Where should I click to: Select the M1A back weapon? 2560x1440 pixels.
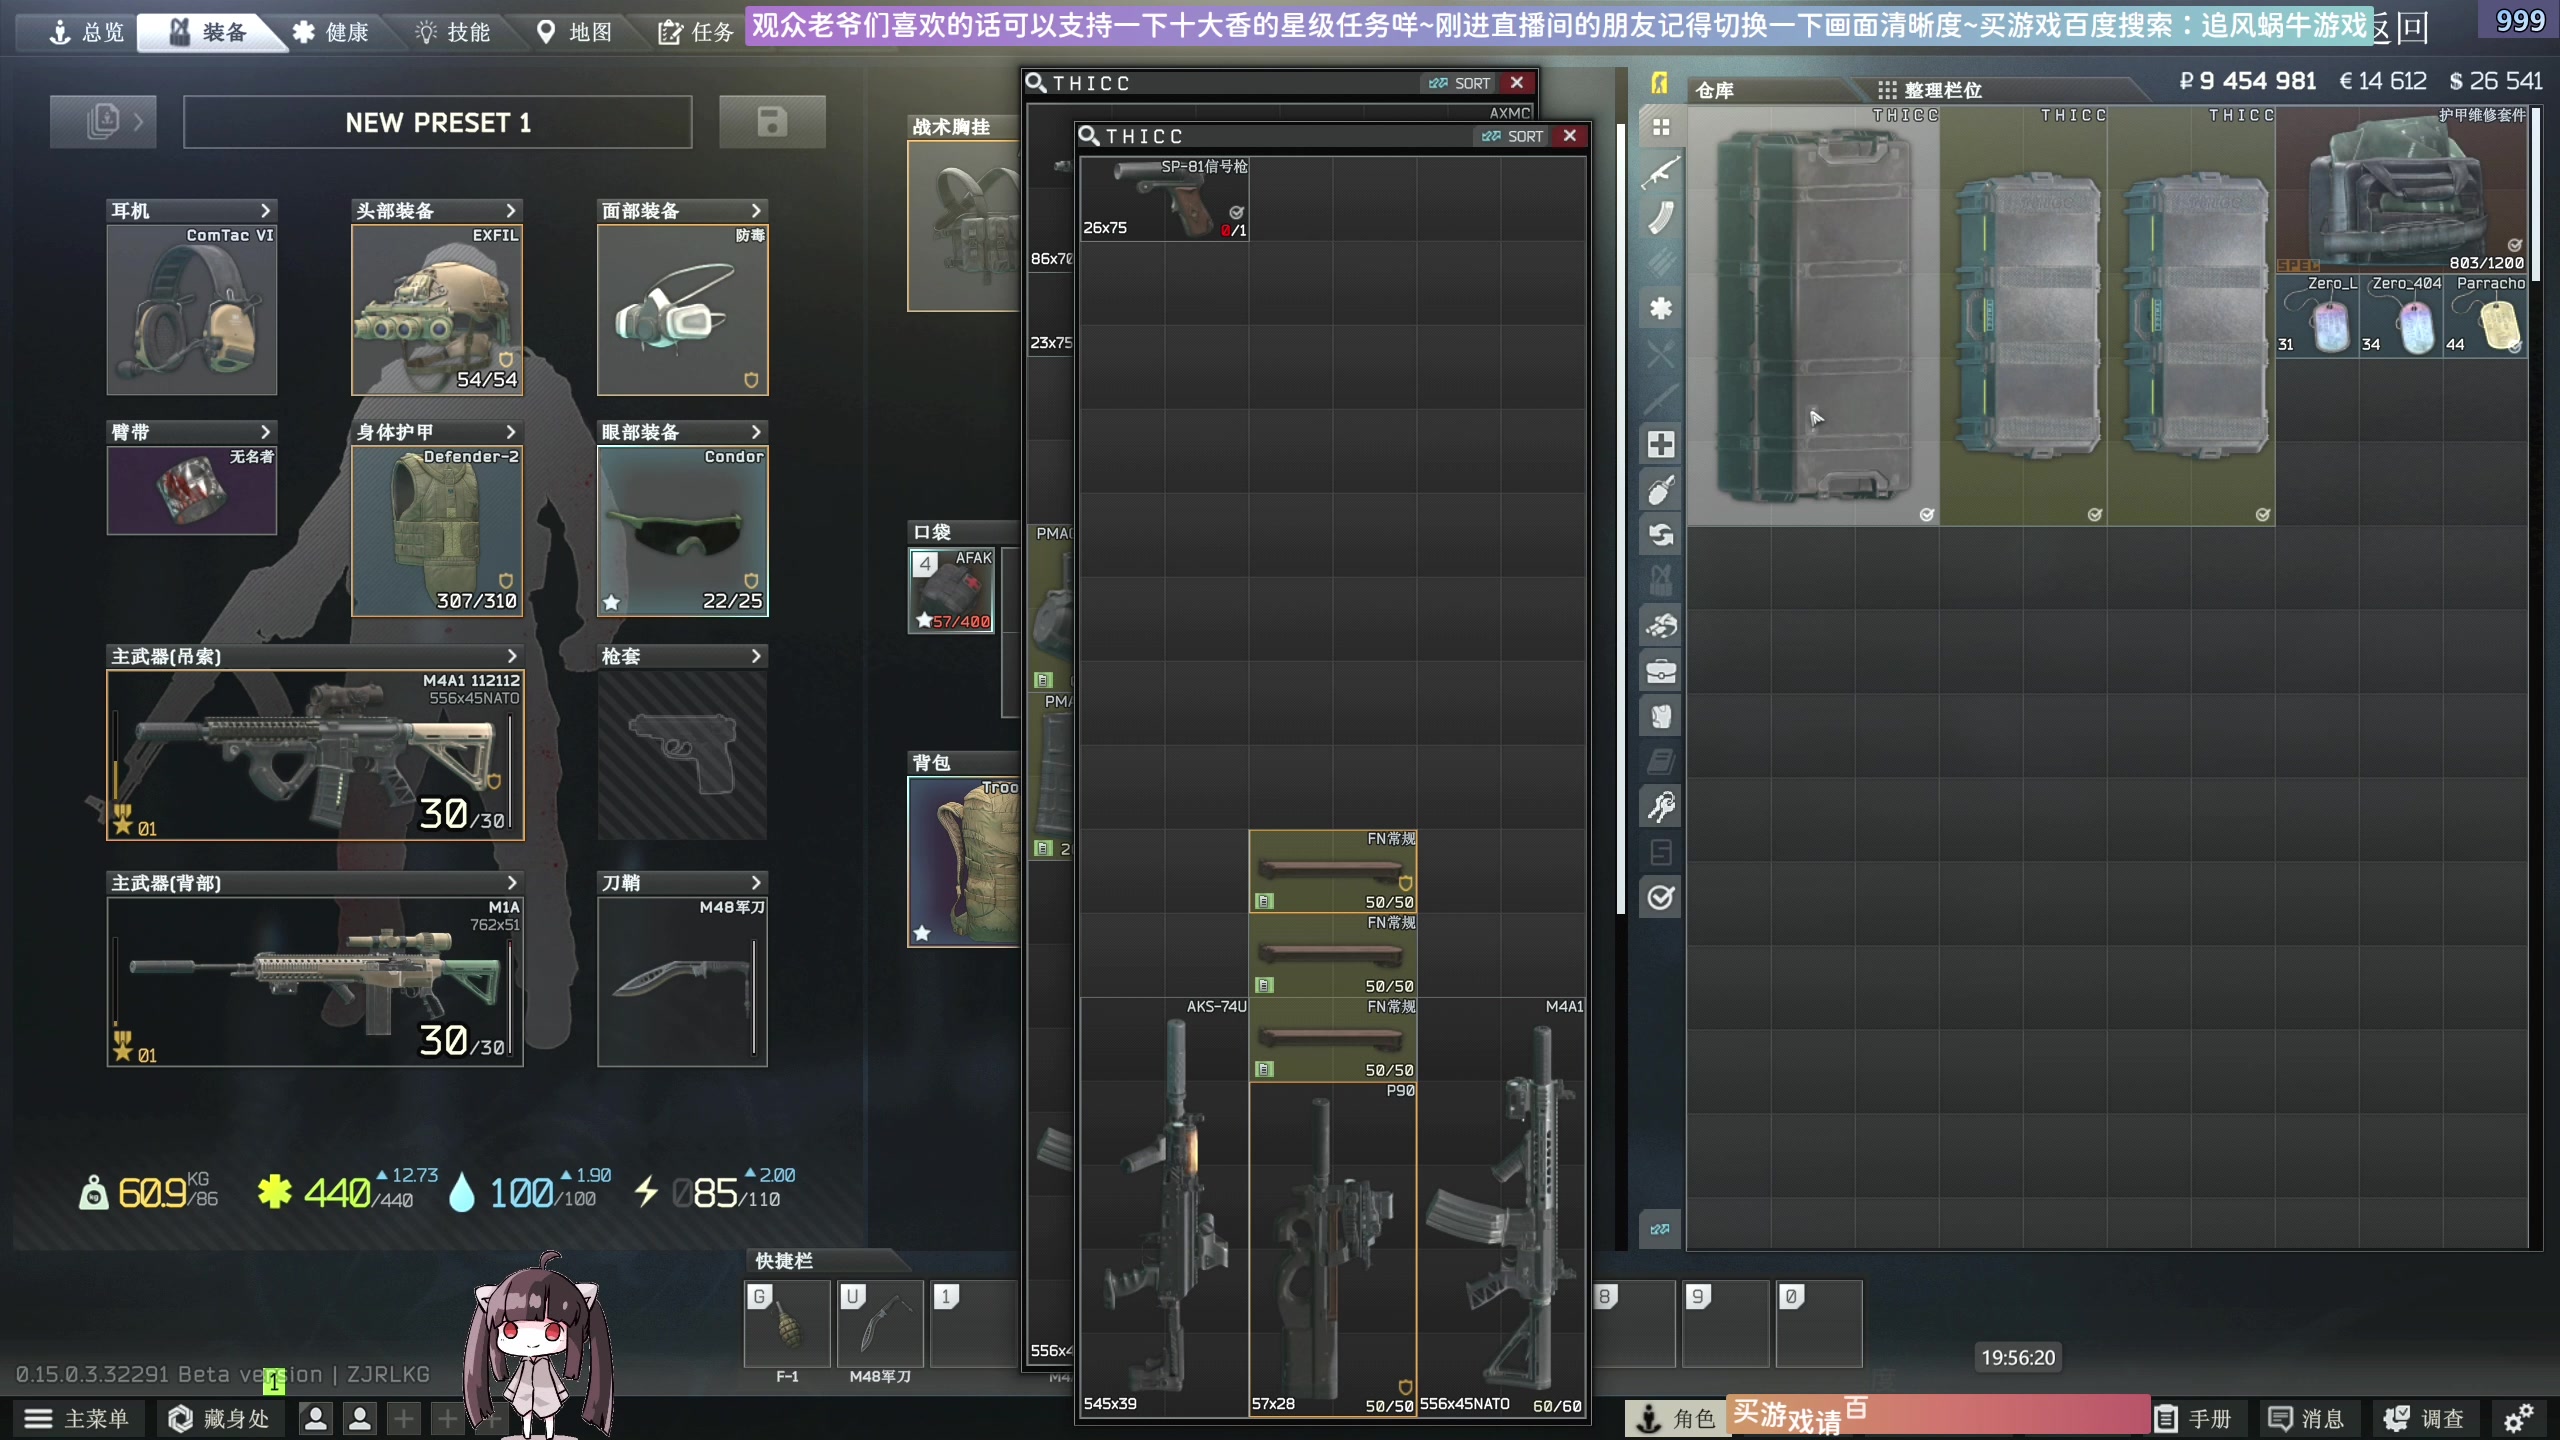click(315, 981)
